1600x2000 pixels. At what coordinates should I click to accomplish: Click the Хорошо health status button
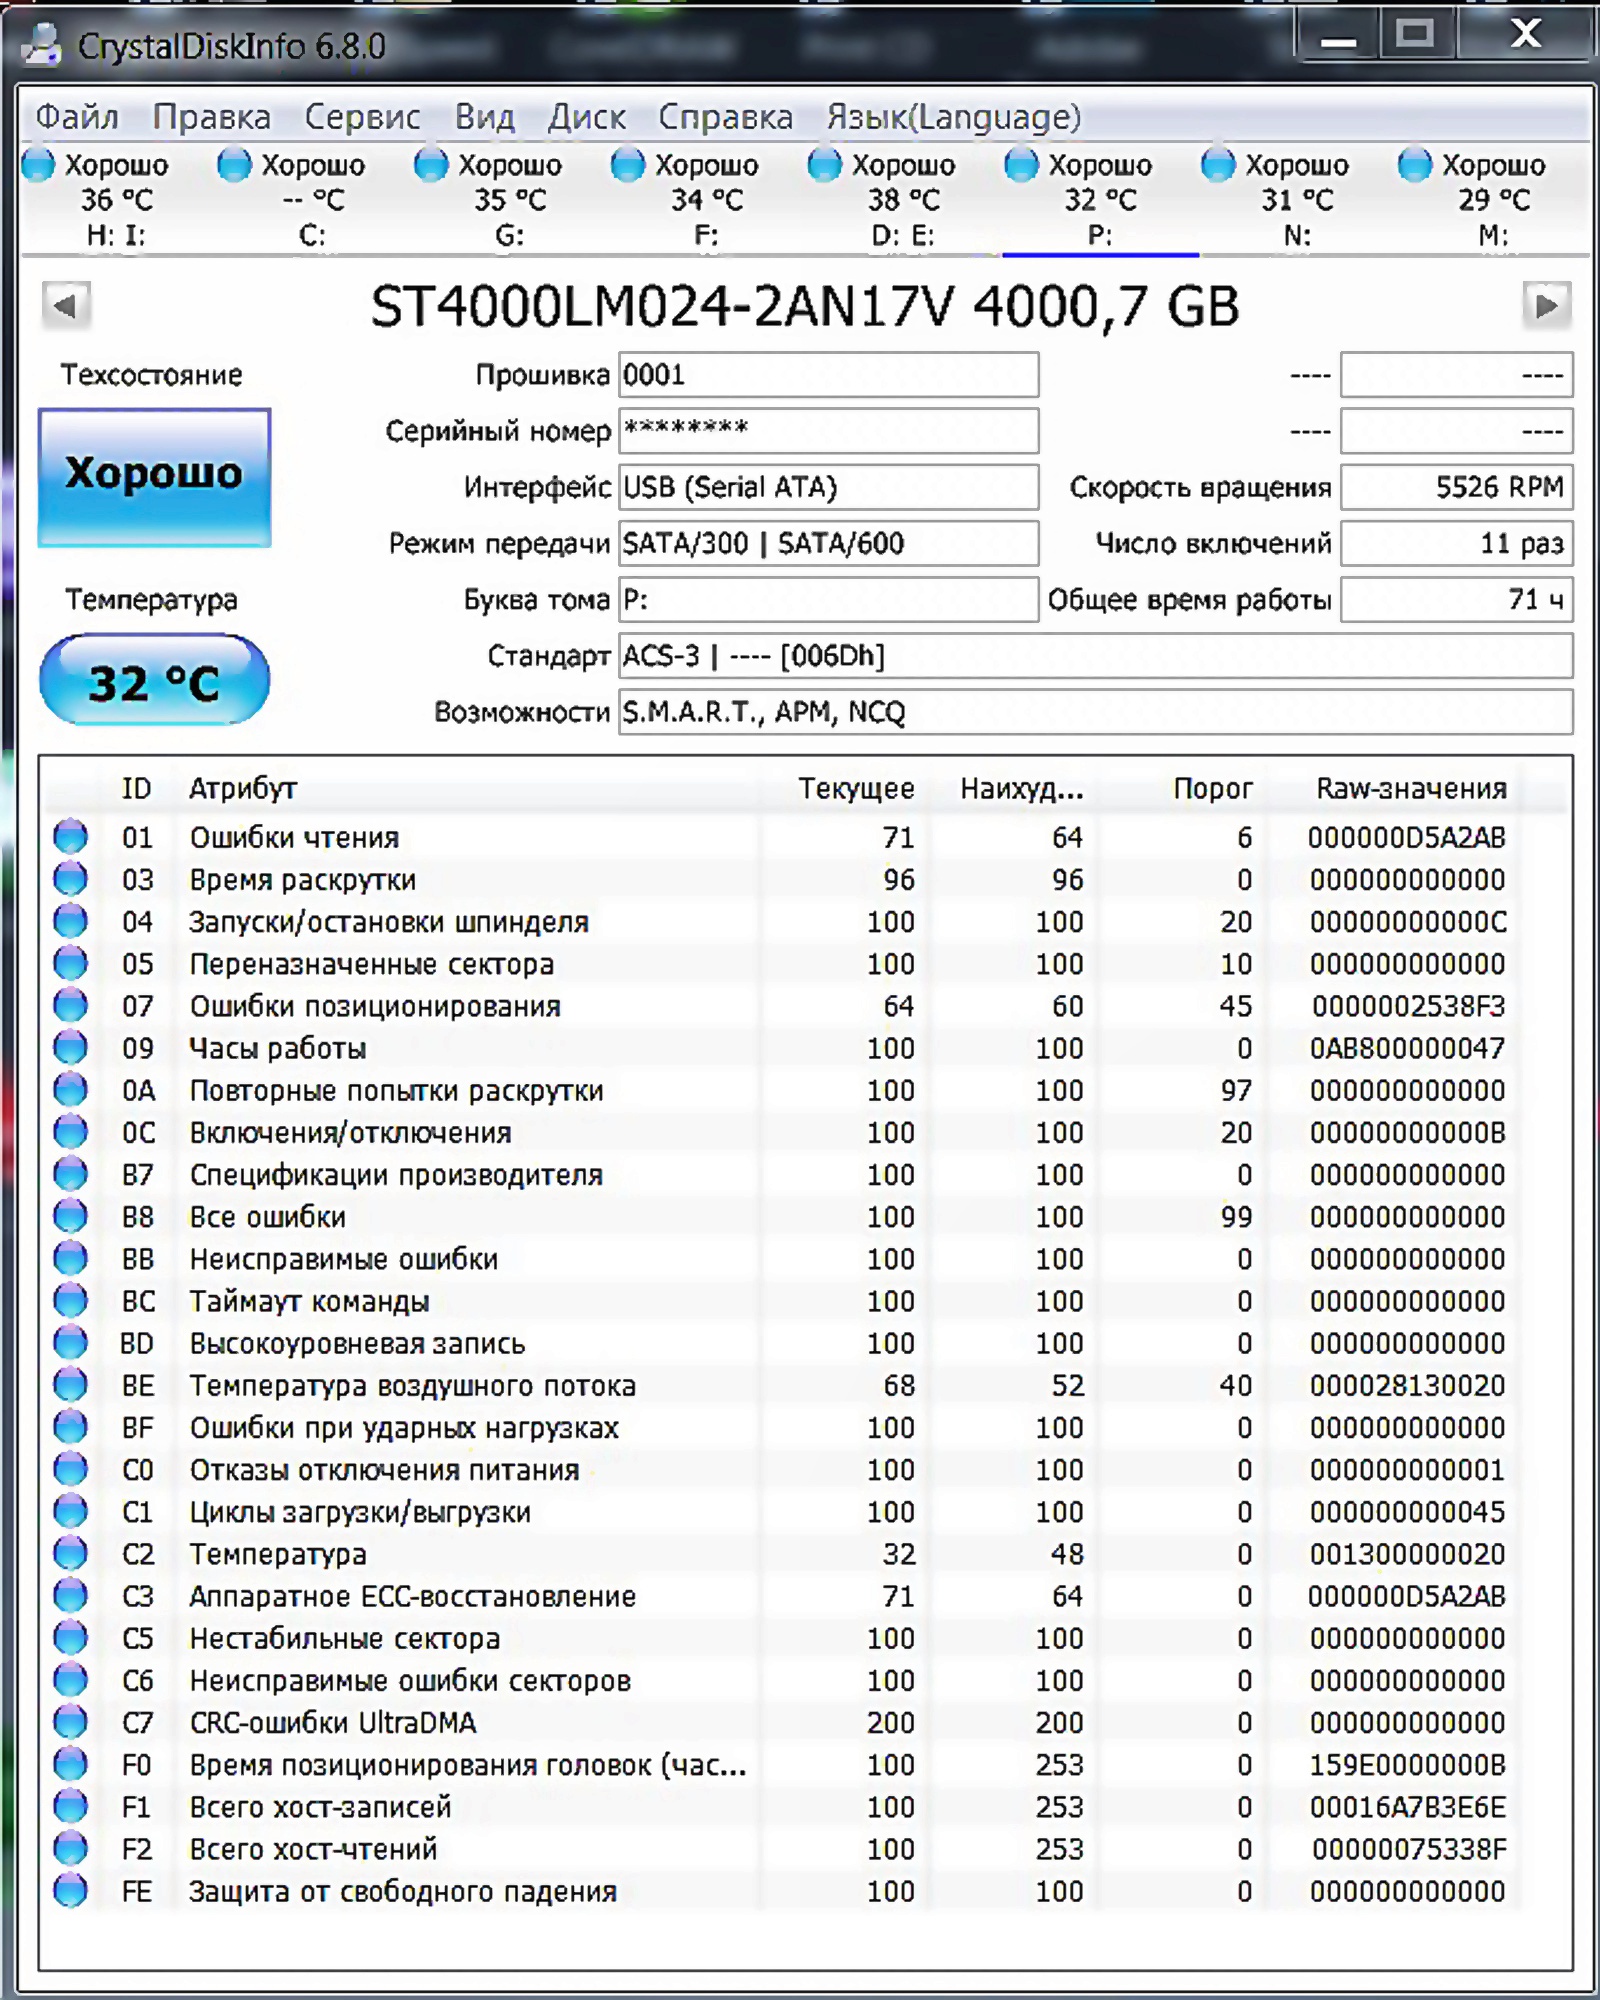click(154, 477)
